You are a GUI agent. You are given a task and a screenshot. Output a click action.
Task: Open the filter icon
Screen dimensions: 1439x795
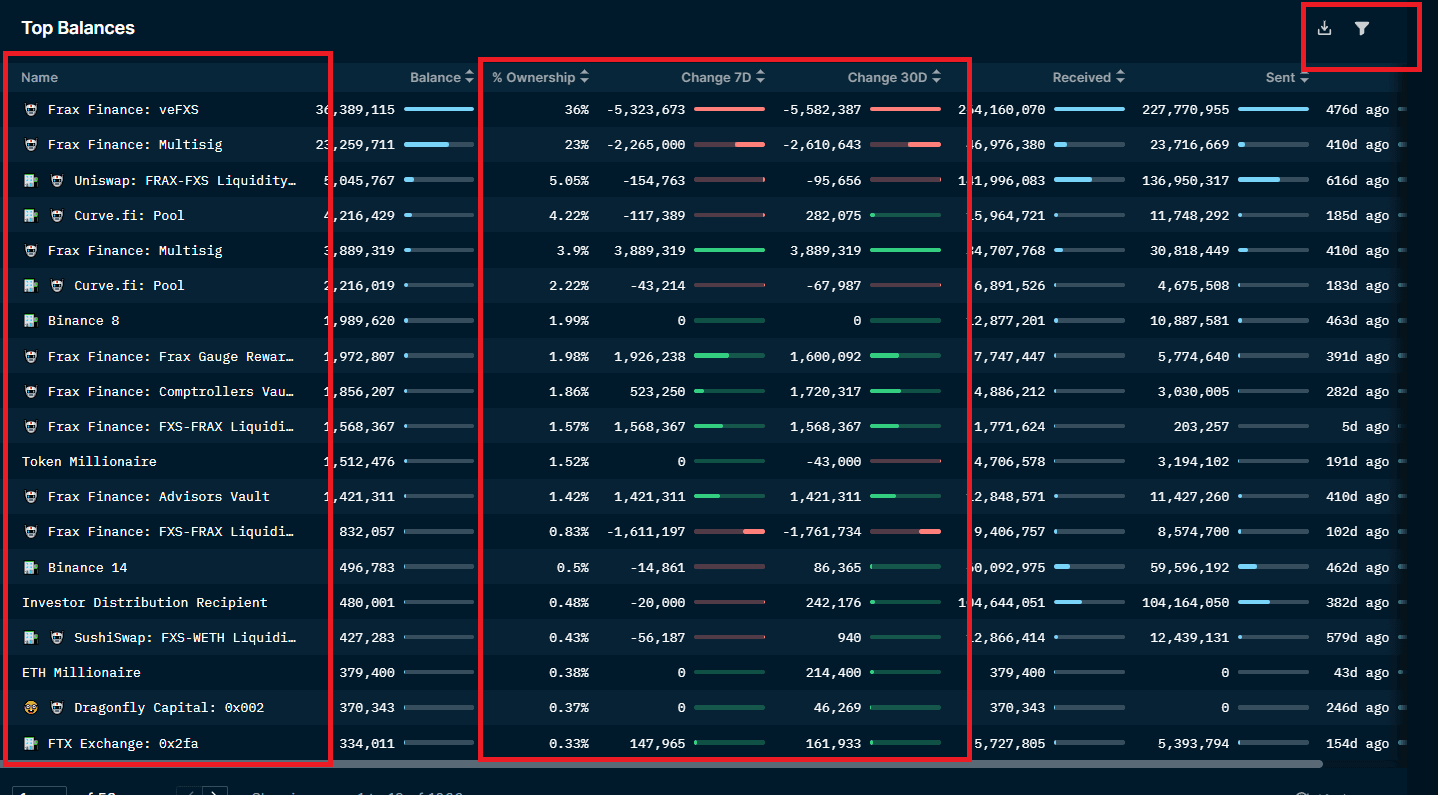point(1362,29)
